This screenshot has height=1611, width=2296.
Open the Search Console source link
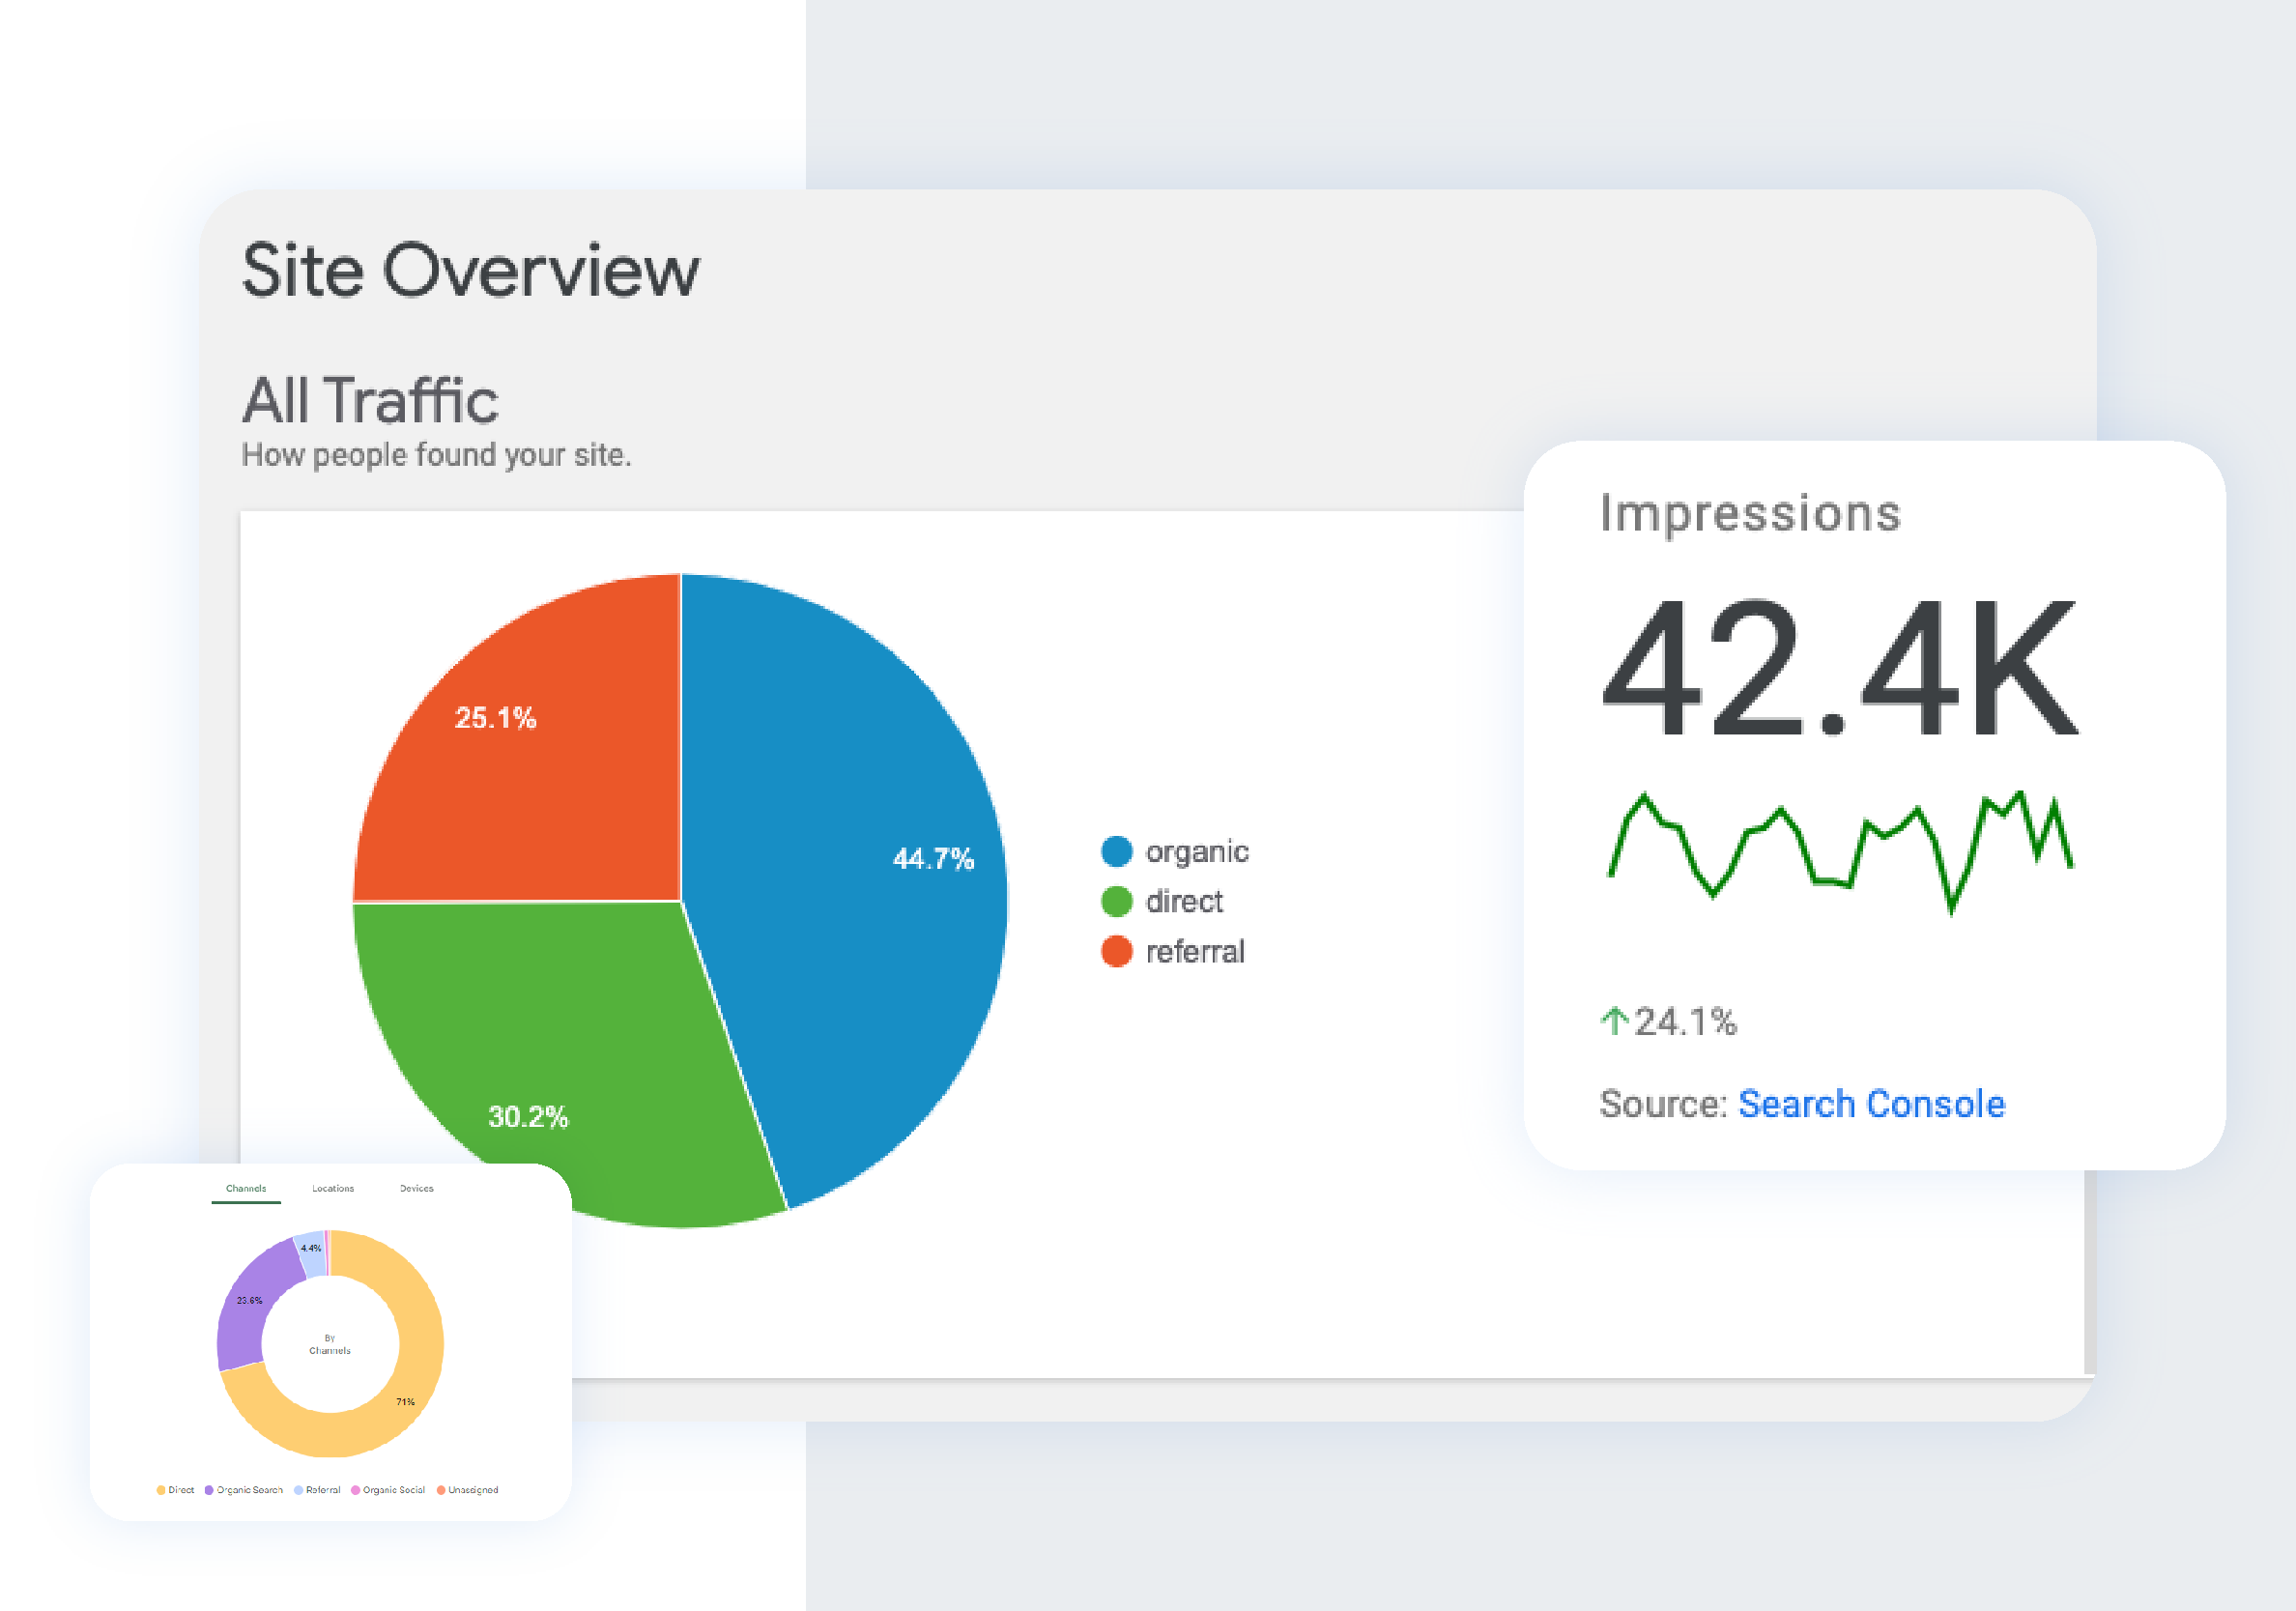coord(1871,1104)
